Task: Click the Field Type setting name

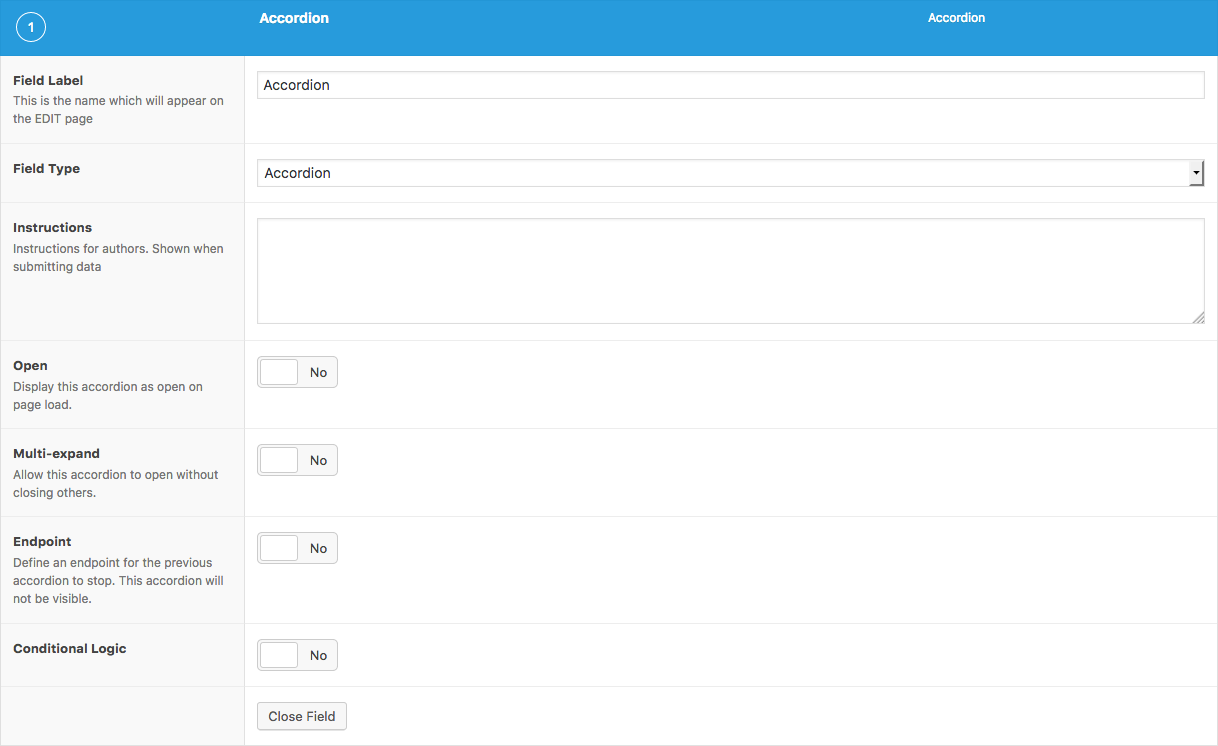Action: pyautogui.click(x=46, y=168)
